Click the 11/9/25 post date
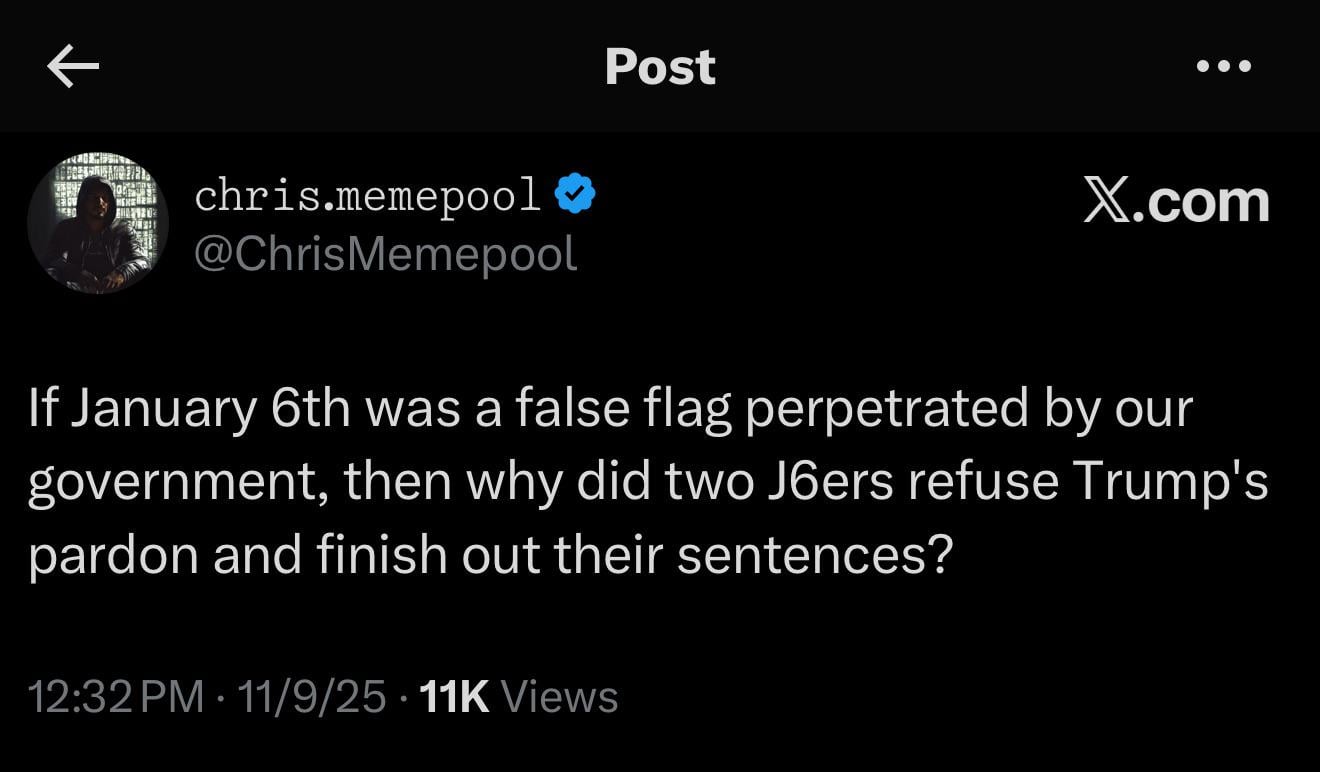Viewport: 1320px width, 772px height. (x=310, y=696)
